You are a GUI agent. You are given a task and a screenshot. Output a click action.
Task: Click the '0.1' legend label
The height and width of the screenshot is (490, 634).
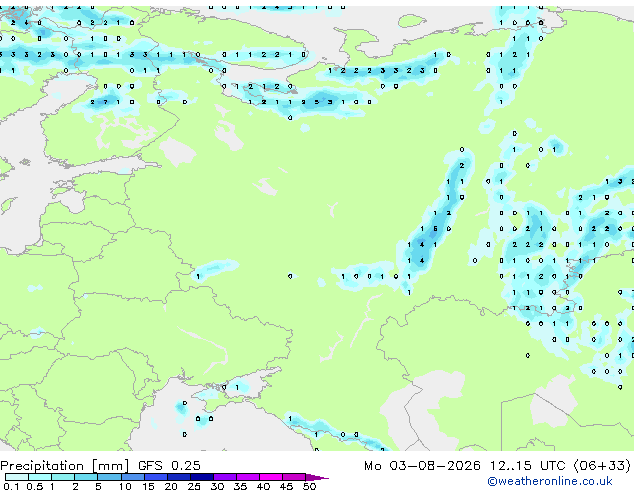(x=11, y=486)
